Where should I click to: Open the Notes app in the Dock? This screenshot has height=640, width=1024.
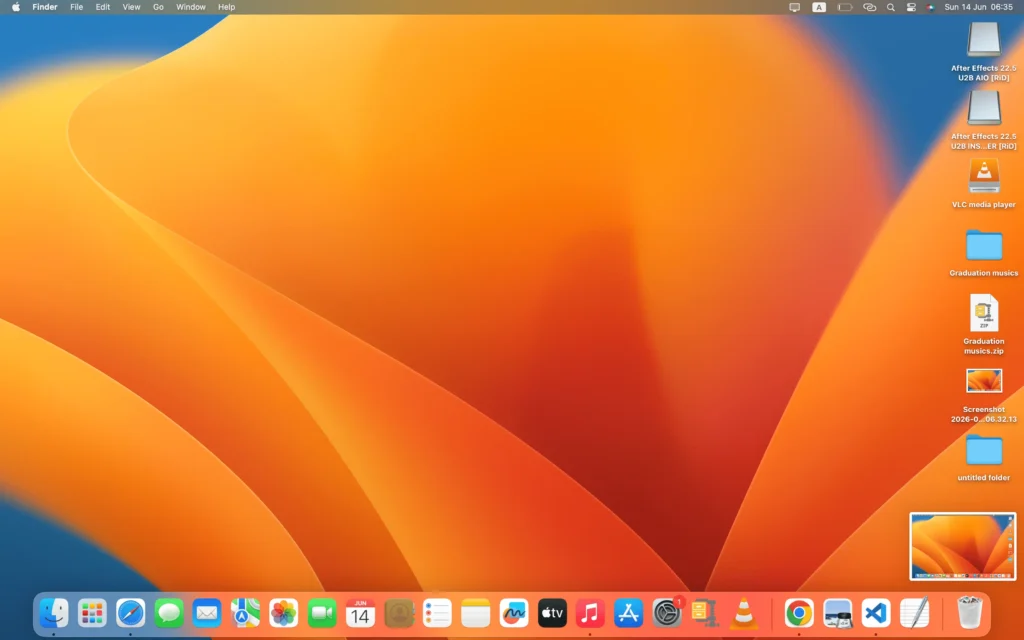tap(475, 613)
